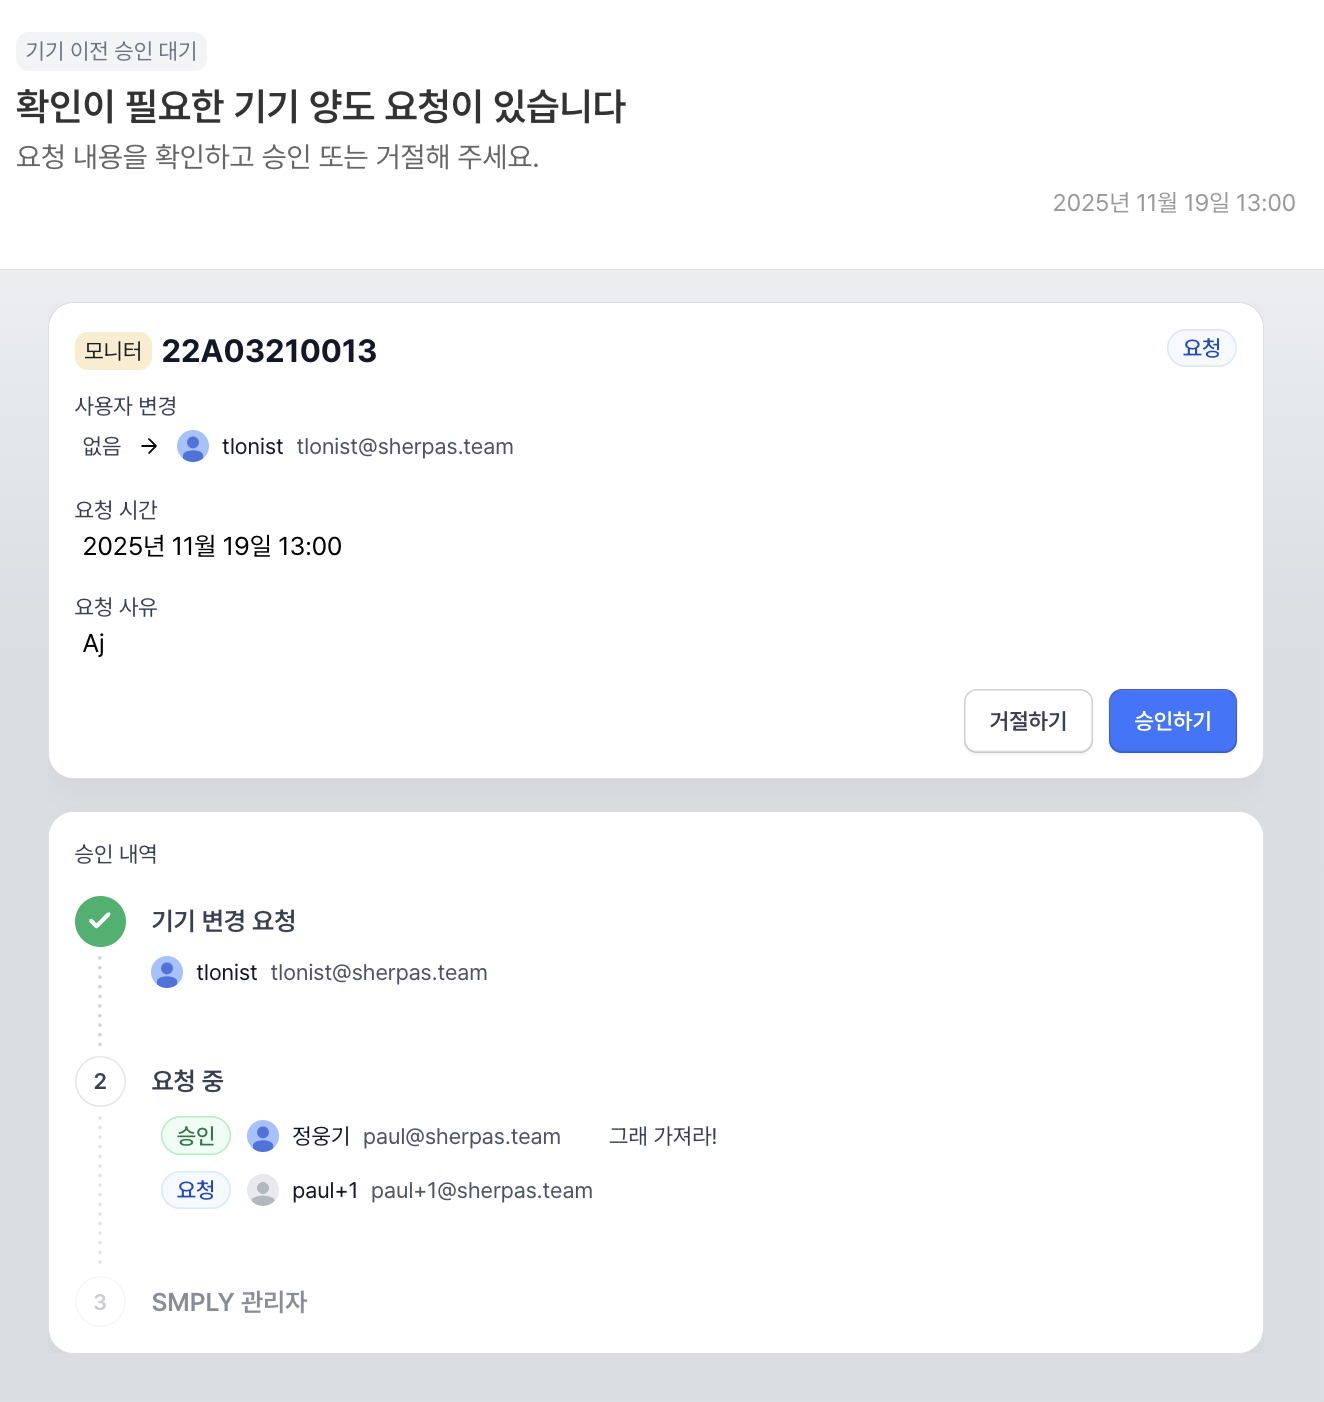1324x1402 pixels.
Task: Click paul+1's gray avatar icon
Action: point(263,1190)
